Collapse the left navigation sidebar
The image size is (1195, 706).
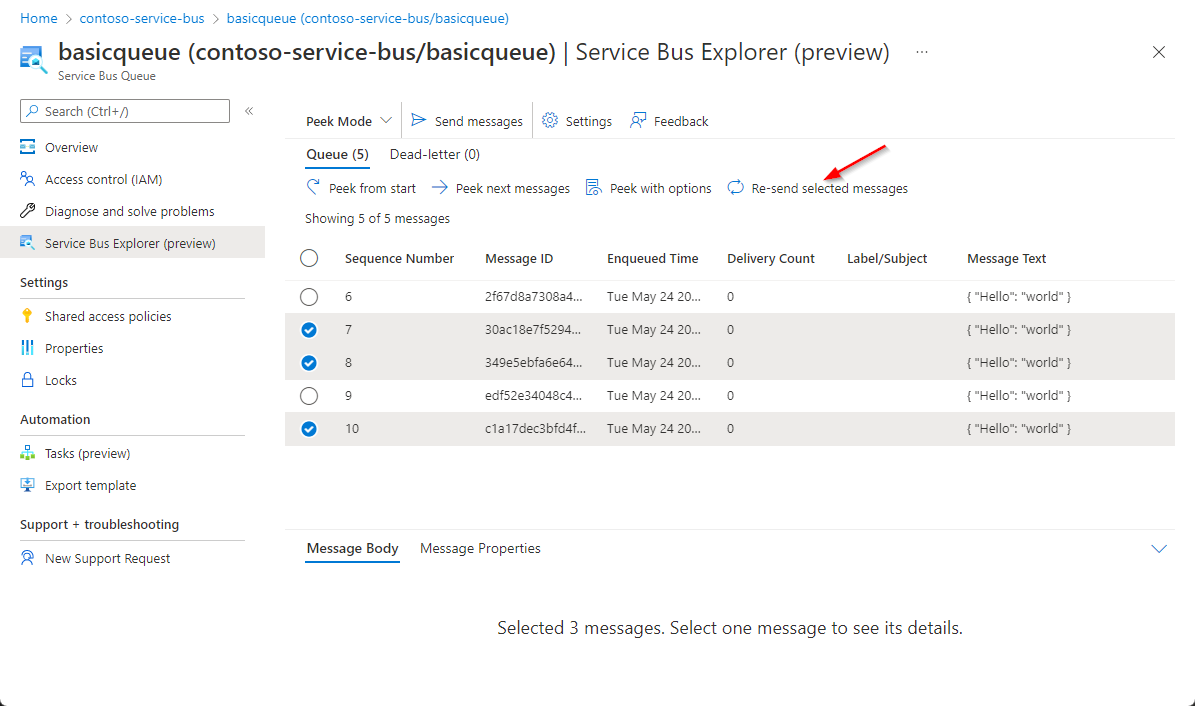point(249,111)
